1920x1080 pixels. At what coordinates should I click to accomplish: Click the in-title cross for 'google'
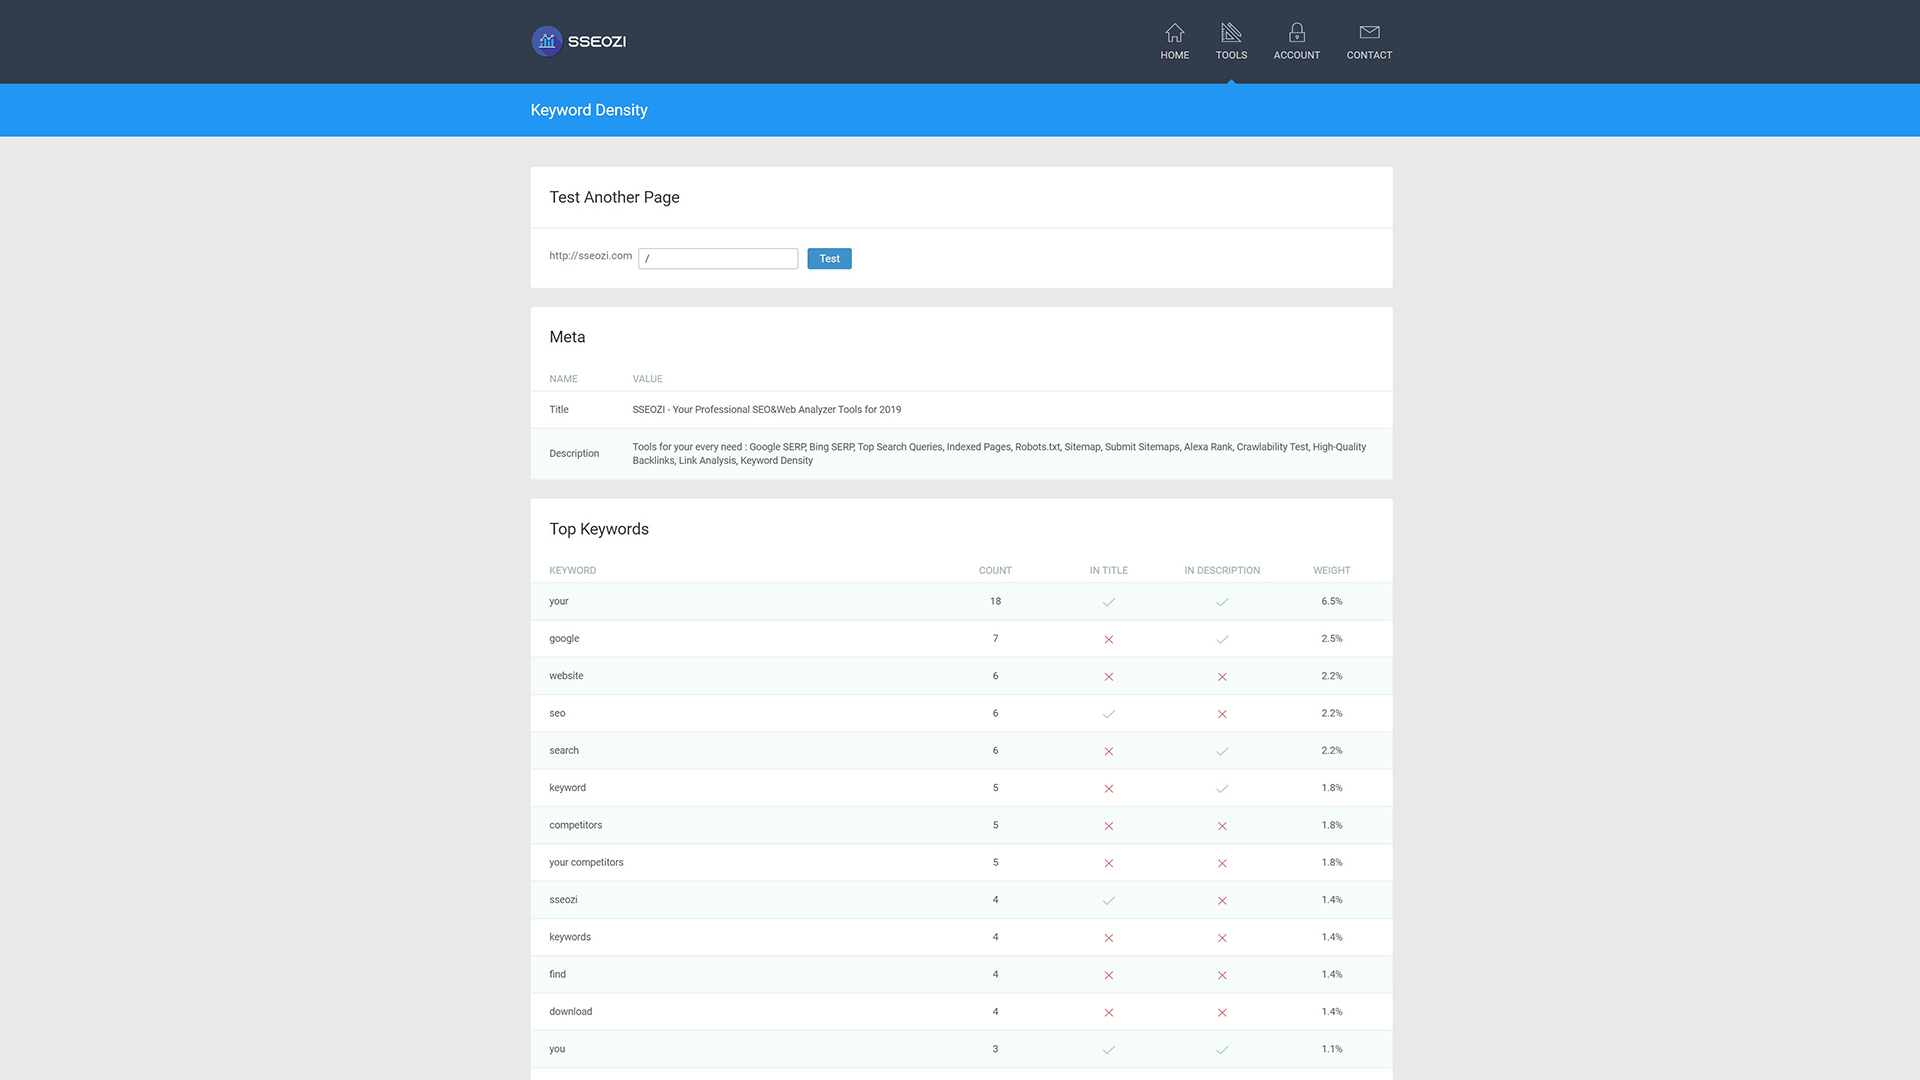click(x=1108, y=639)
